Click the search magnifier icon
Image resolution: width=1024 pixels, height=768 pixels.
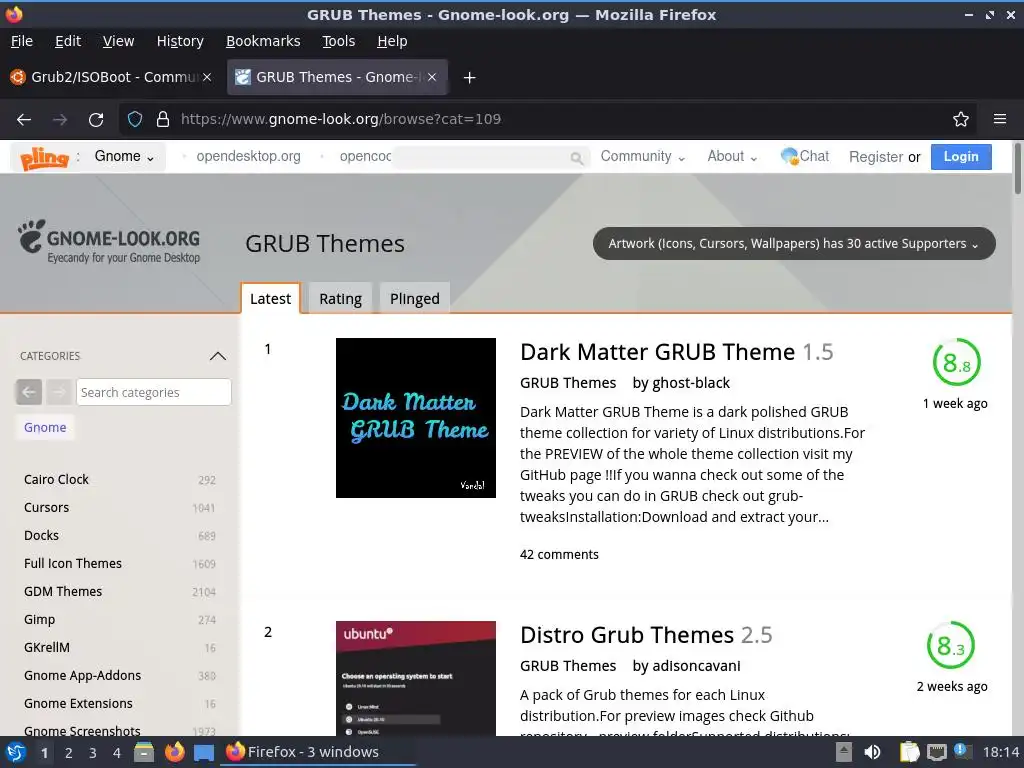coord(576,158)
